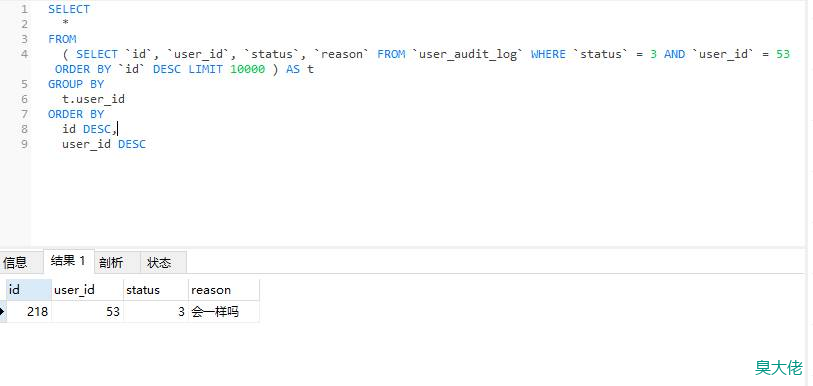Click line number 4 in the gutter
The height and width of the screenshot is (386, 813).
[x=25, y=54]
